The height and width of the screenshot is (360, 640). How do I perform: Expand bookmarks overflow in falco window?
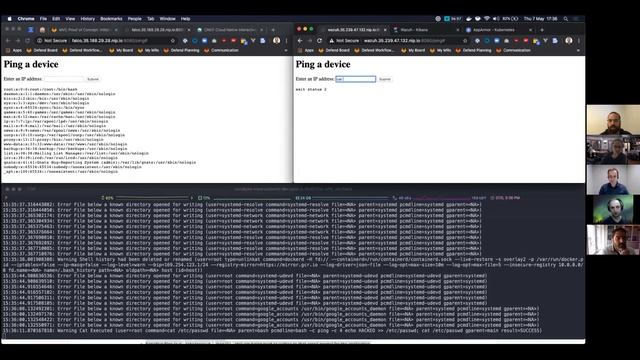click(286, 50)
